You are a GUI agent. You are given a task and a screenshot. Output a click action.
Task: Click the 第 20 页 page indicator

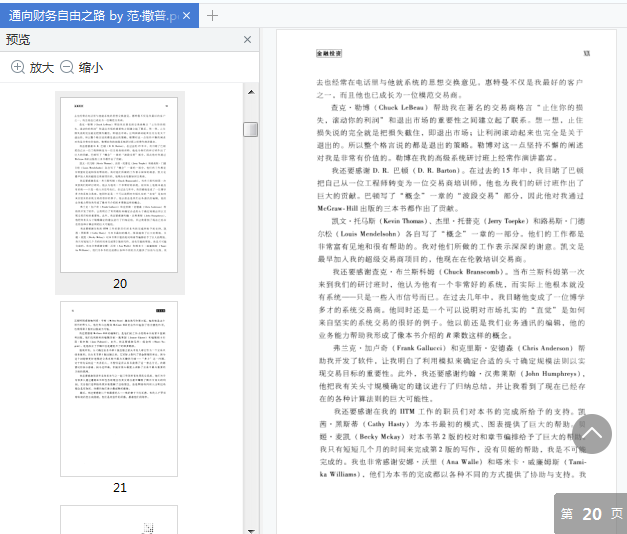tap(591, 514)
